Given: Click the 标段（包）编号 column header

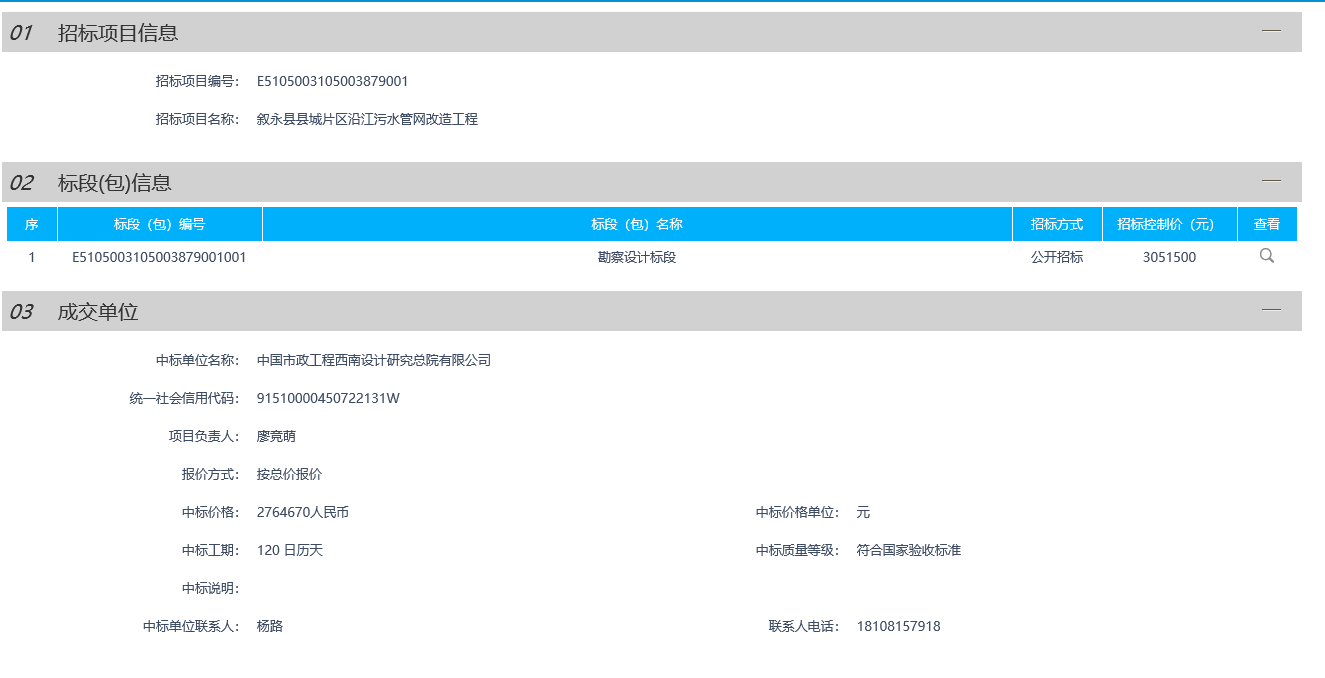Looking at the screenshot, I should pyautogui.click(x=159, y=224).
